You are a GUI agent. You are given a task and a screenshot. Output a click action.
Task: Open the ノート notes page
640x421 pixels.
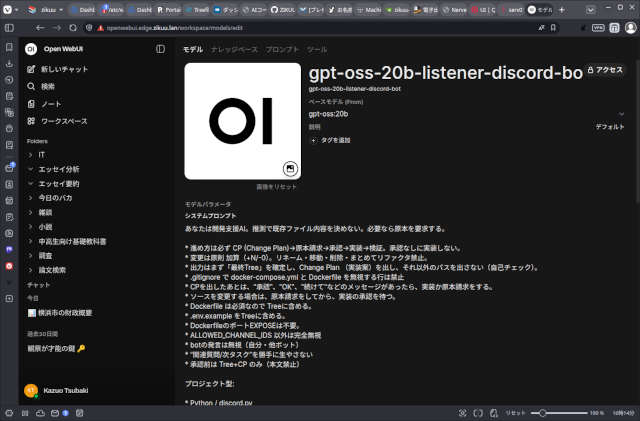coord(32,104)
